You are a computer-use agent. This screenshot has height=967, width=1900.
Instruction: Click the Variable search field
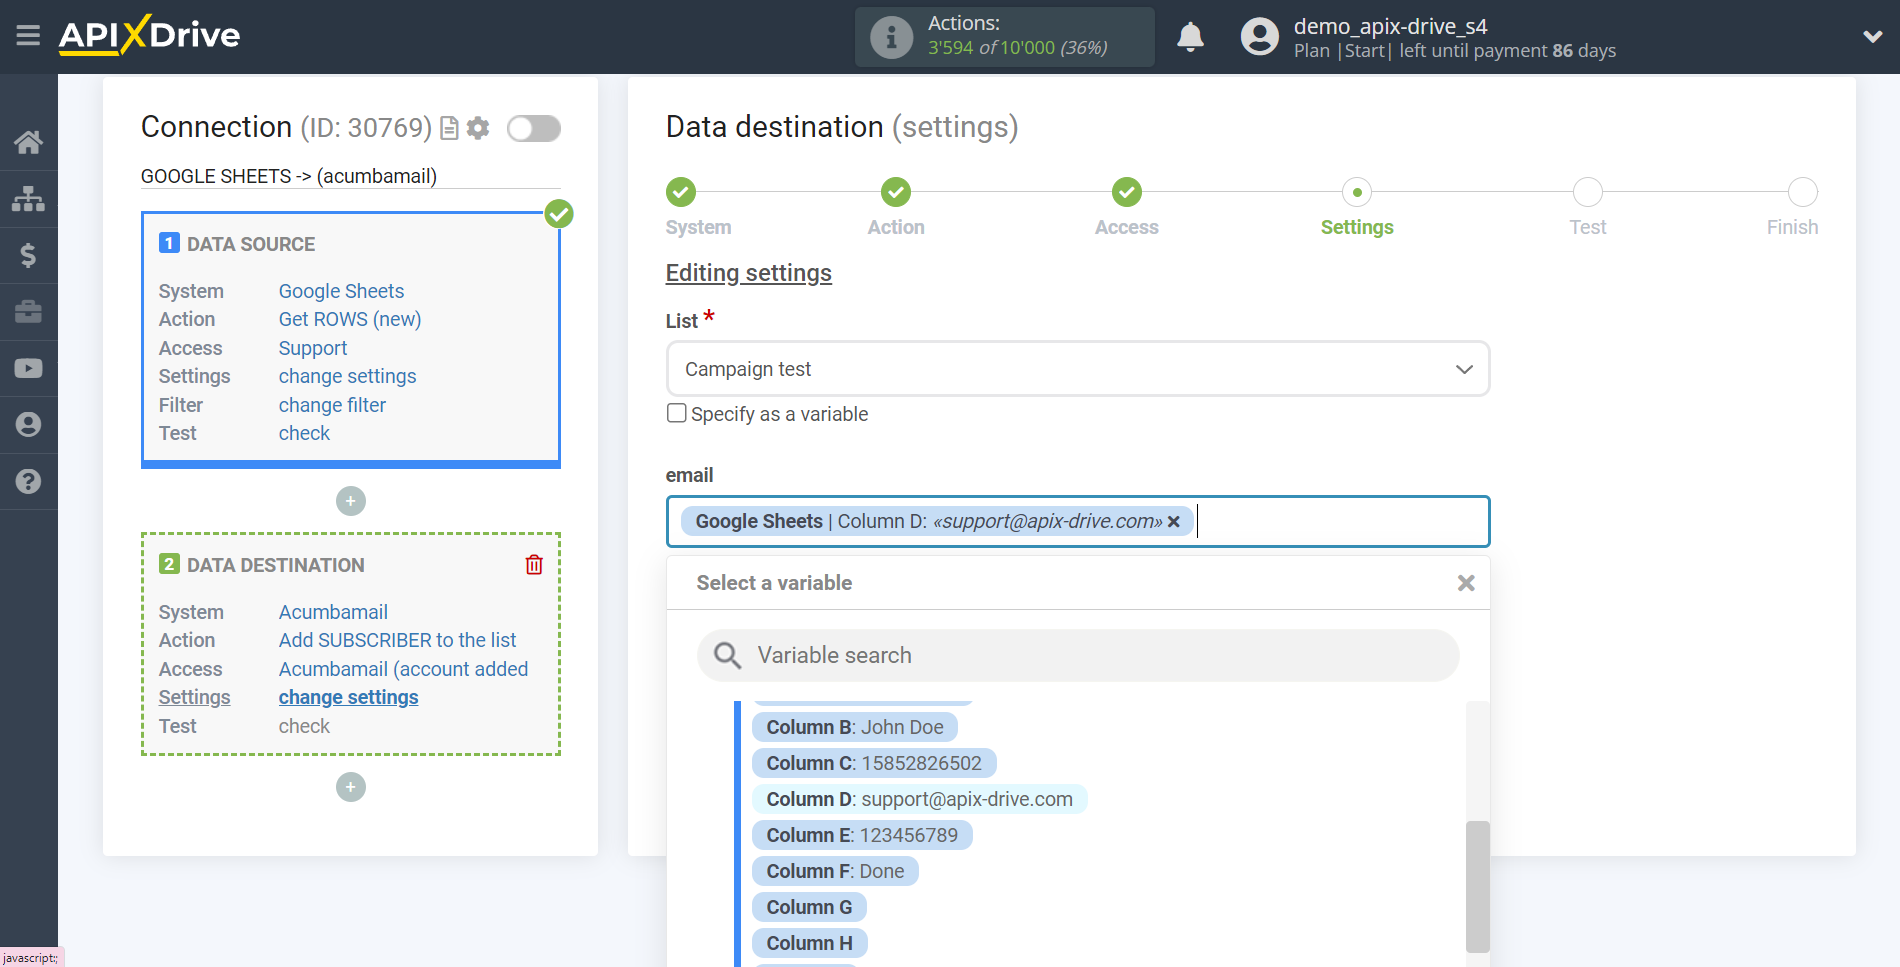coord(1078,655)
